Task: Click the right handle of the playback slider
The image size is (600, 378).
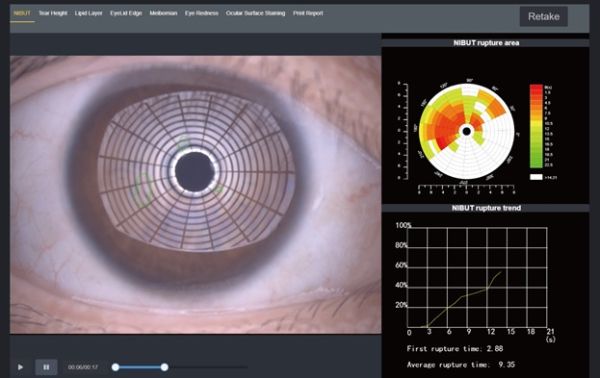Action: point(164,367)
